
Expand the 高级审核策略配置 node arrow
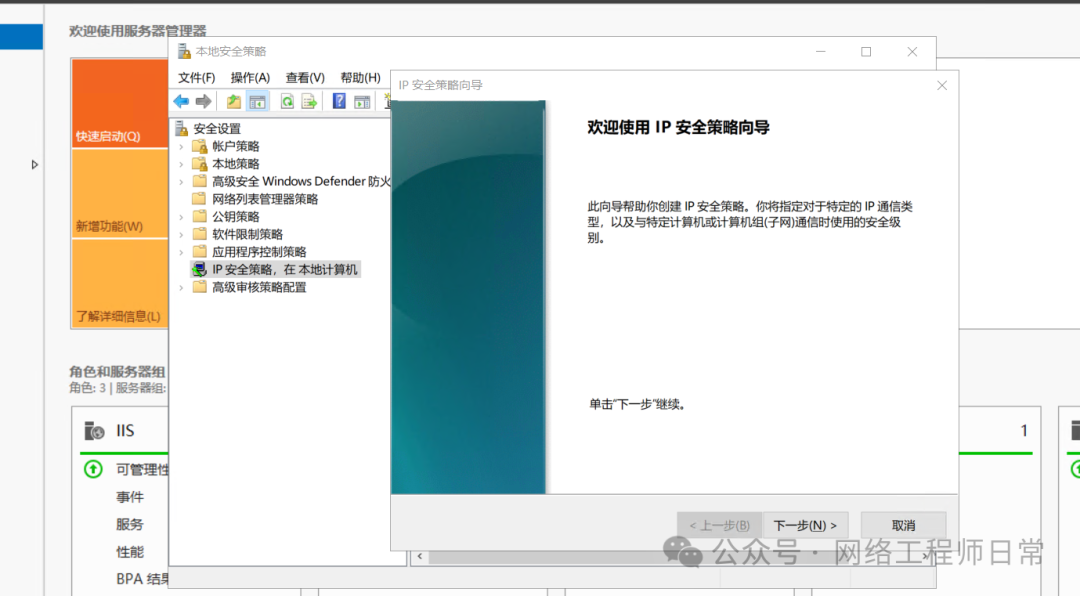(181, 288)
